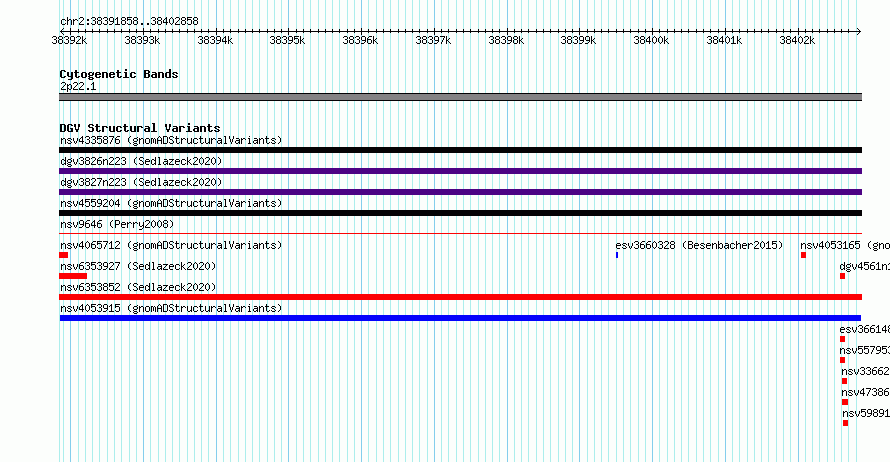
Task: Open variant label nsv4335876 (gnomADStructuralVariants)
Action: (171, 140)
